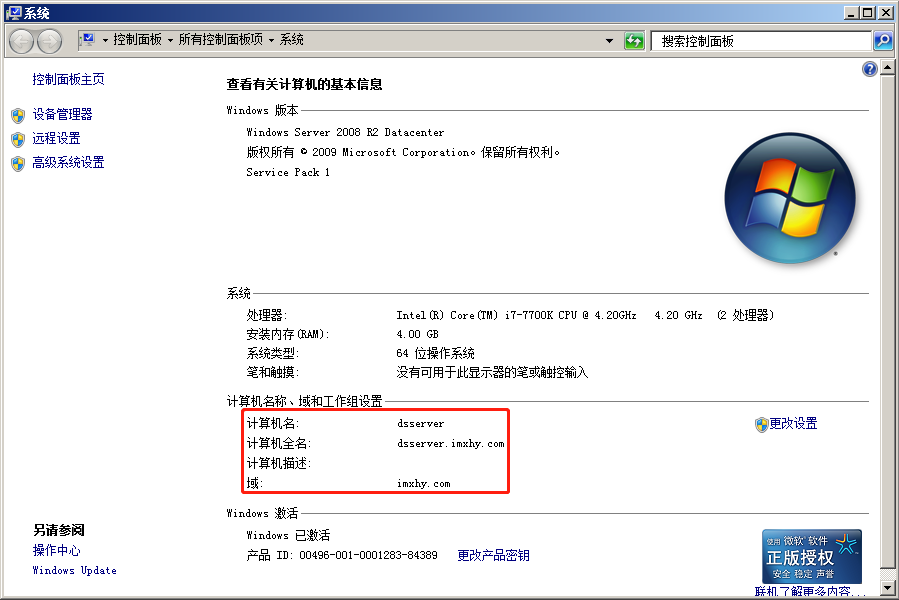Viewport: 899px width, 600px height.
Task: Open help via blue question mark icon
Action: click(x=869, y=69)
